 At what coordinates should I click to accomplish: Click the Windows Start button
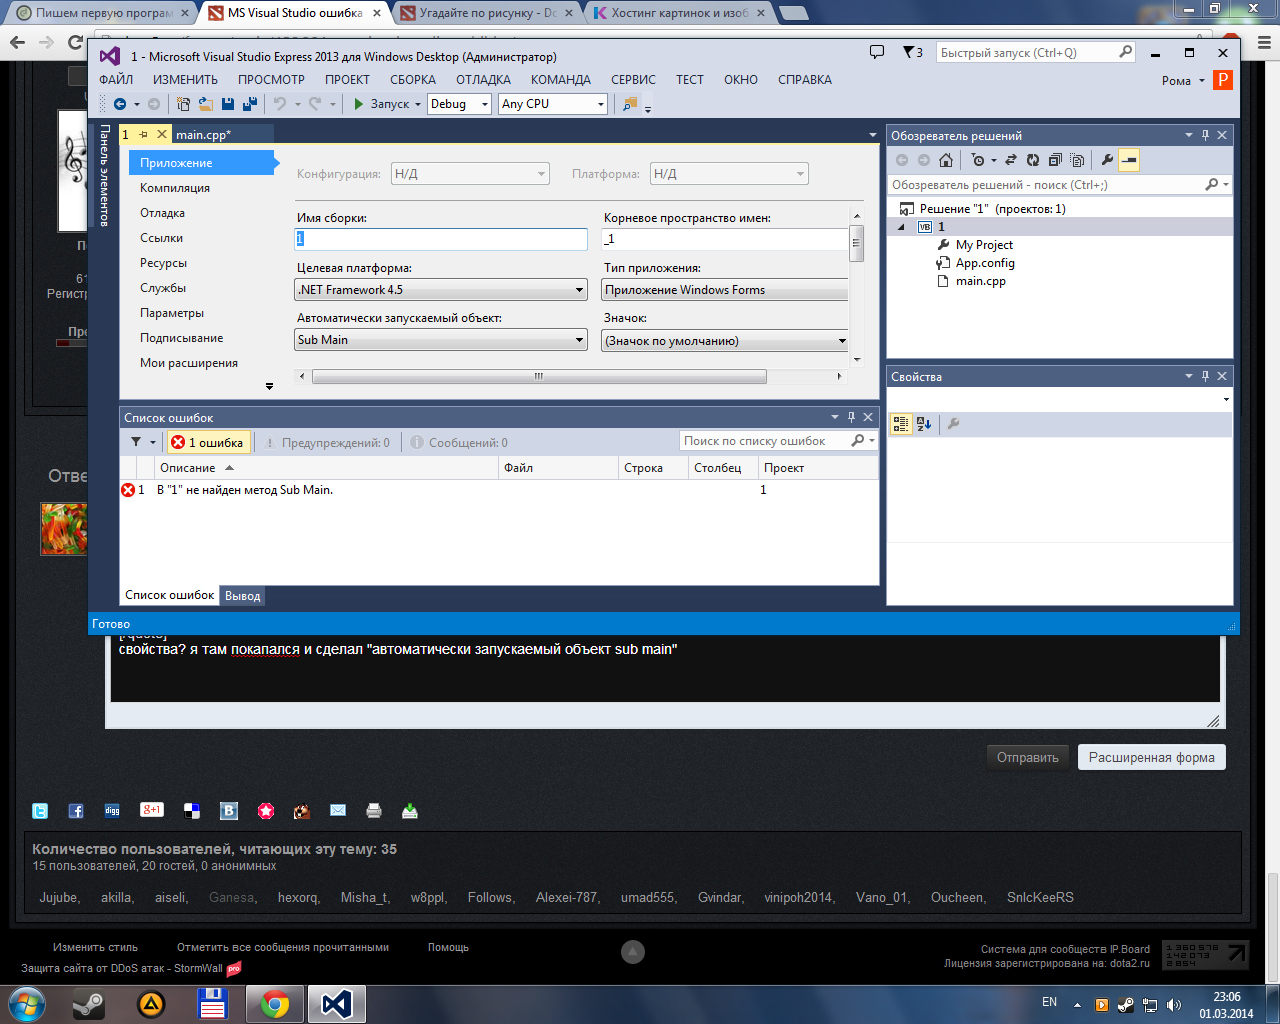coord(26,1003)
